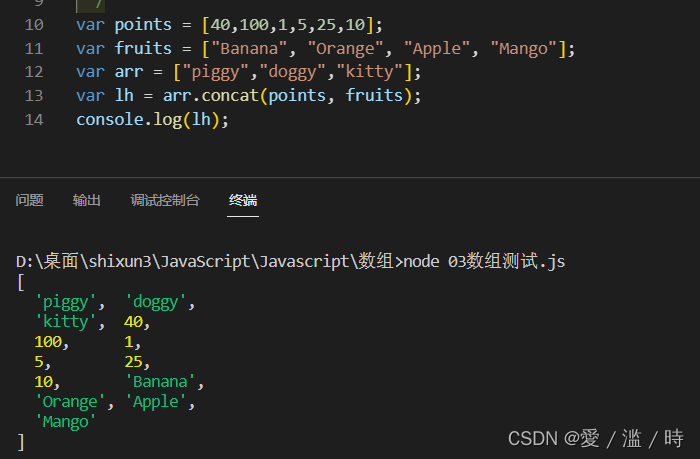Screen dimensions: 700x459
Task: Click 'doggy' in terminal output
Action: (x=156, y=302)
